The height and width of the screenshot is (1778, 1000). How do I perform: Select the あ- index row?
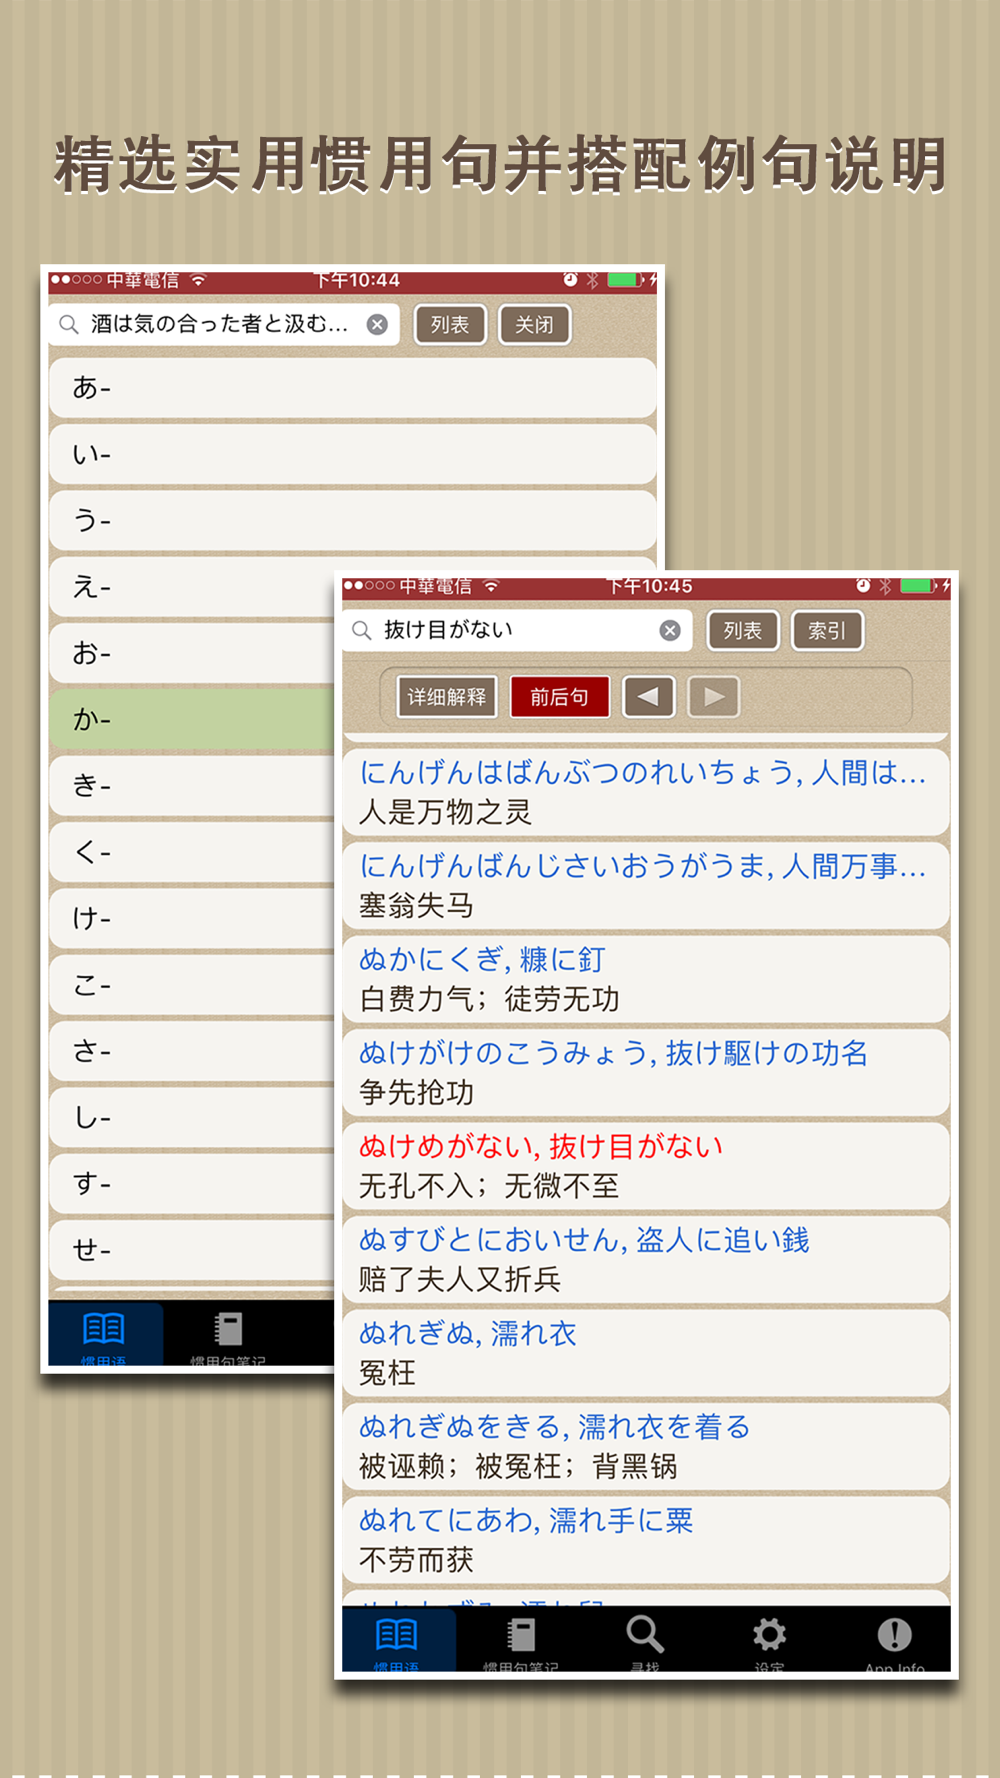tap(352, 388)
